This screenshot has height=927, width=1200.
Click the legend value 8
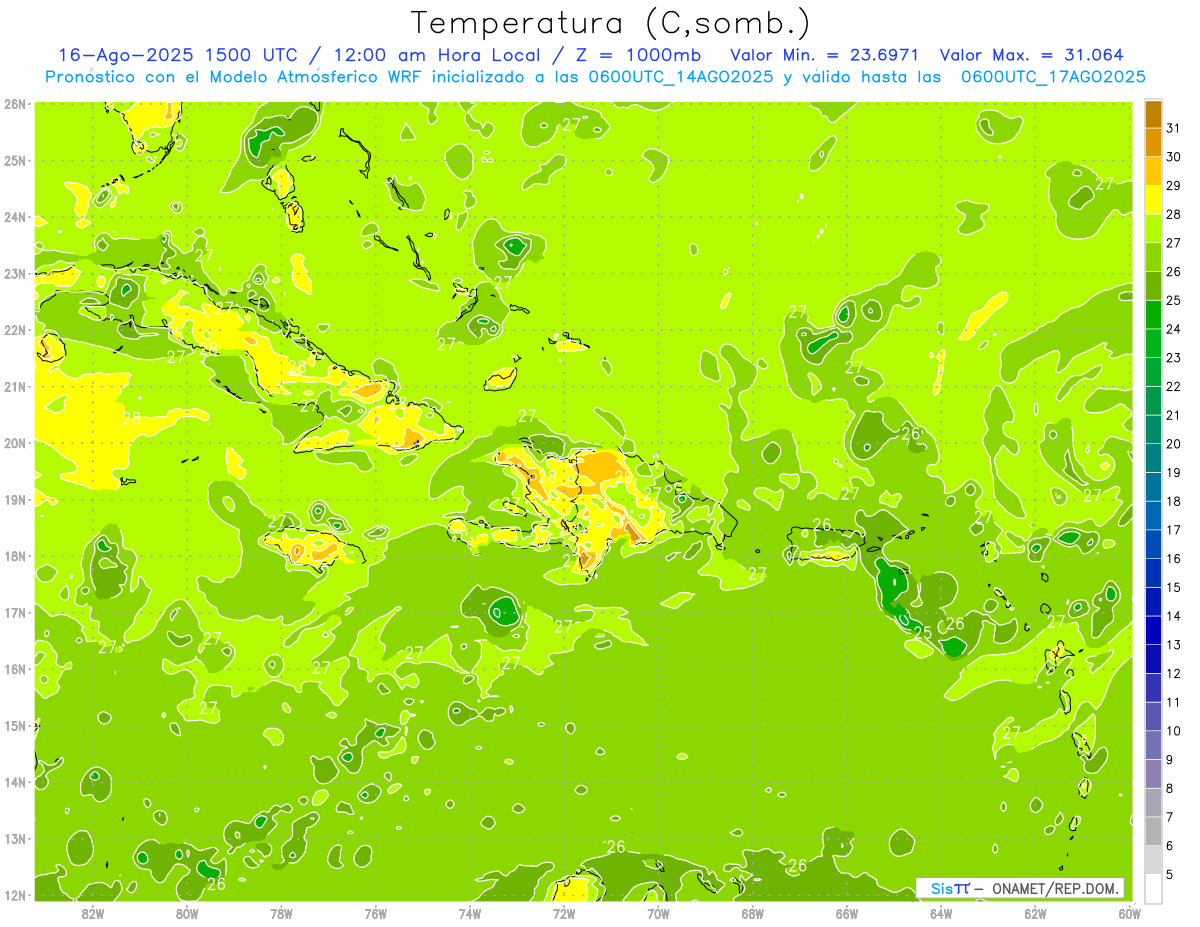(1170, 788)
